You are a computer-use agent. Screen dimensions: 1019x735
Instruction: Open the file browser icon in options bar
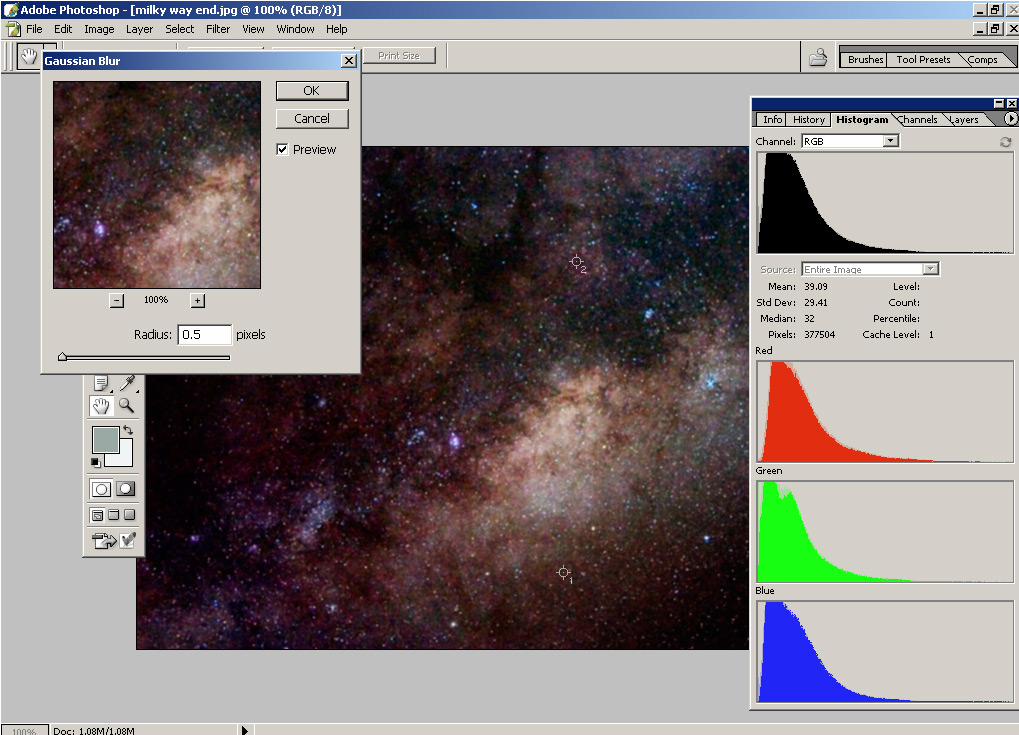click(x=818, y=58)
